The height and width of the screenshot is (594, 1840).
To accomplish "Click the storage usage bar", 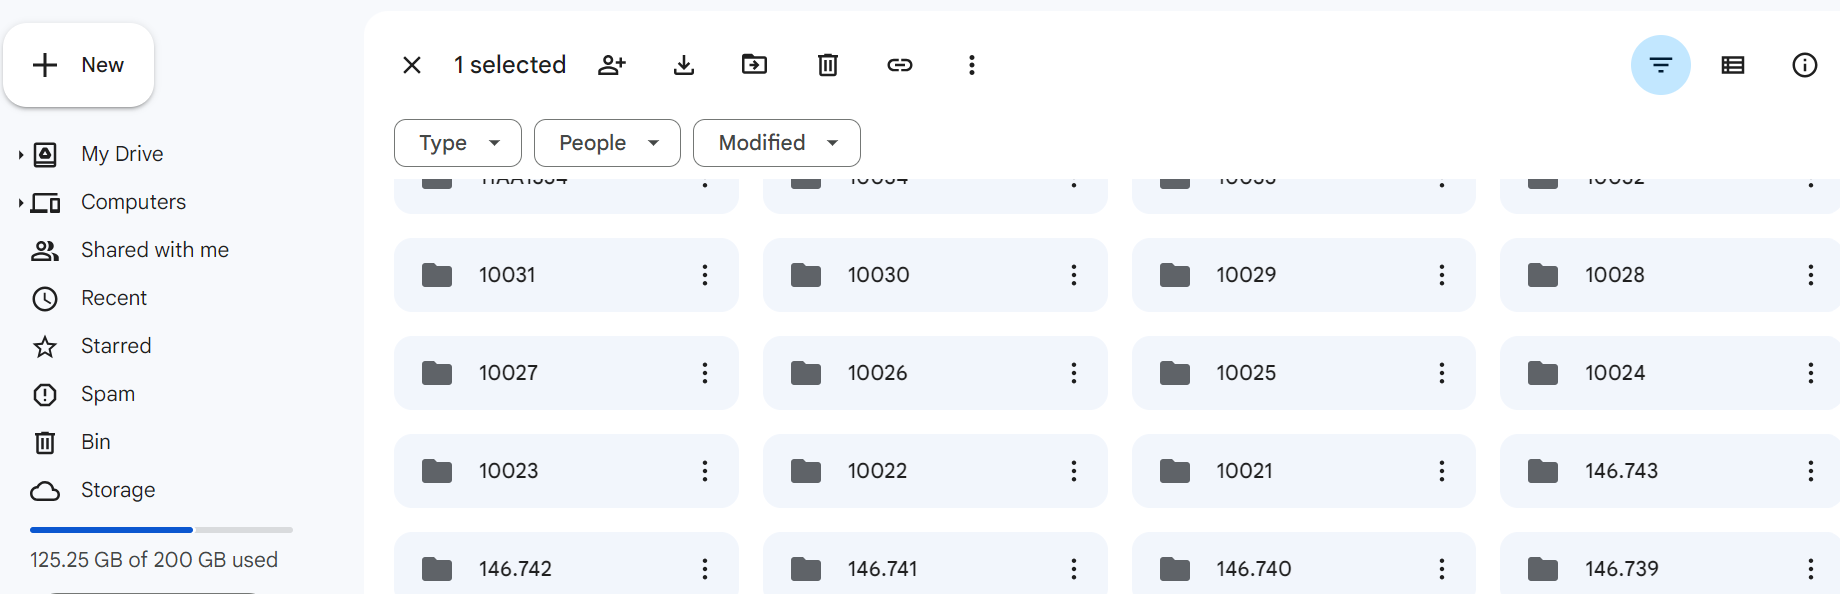I will click(161, 529).
